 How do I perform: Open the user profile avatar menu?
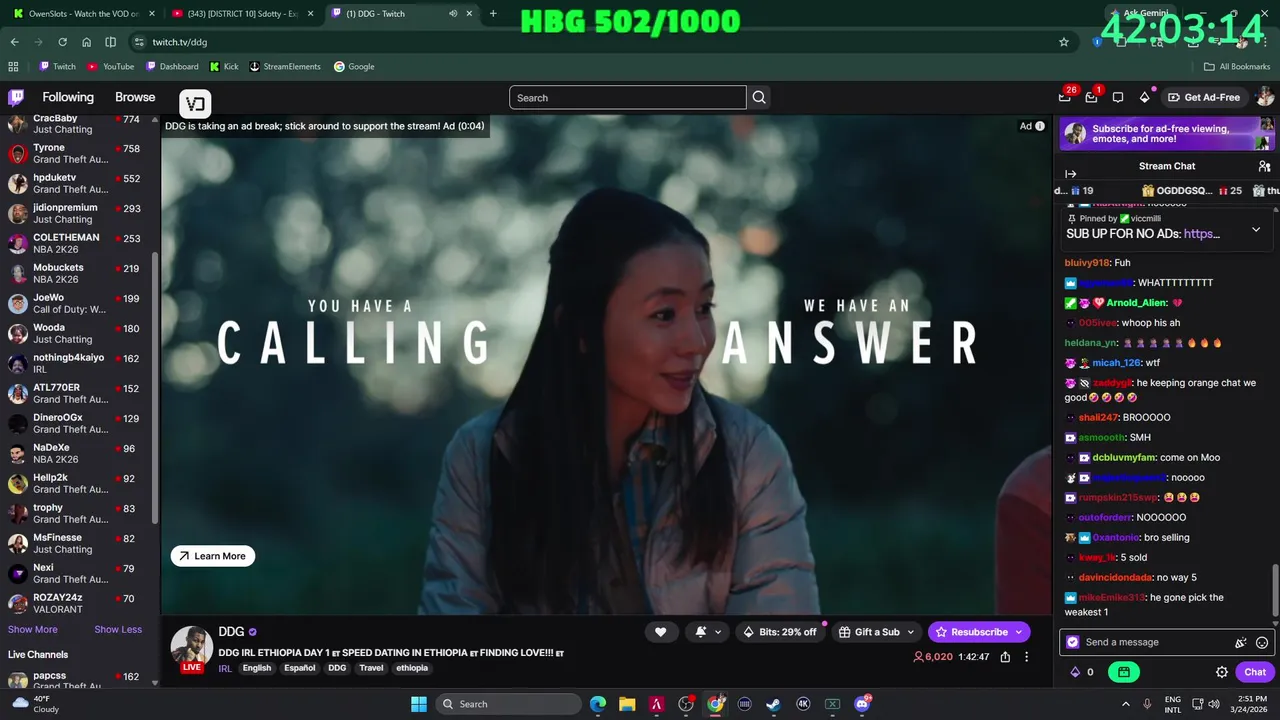click(1264, 97)
